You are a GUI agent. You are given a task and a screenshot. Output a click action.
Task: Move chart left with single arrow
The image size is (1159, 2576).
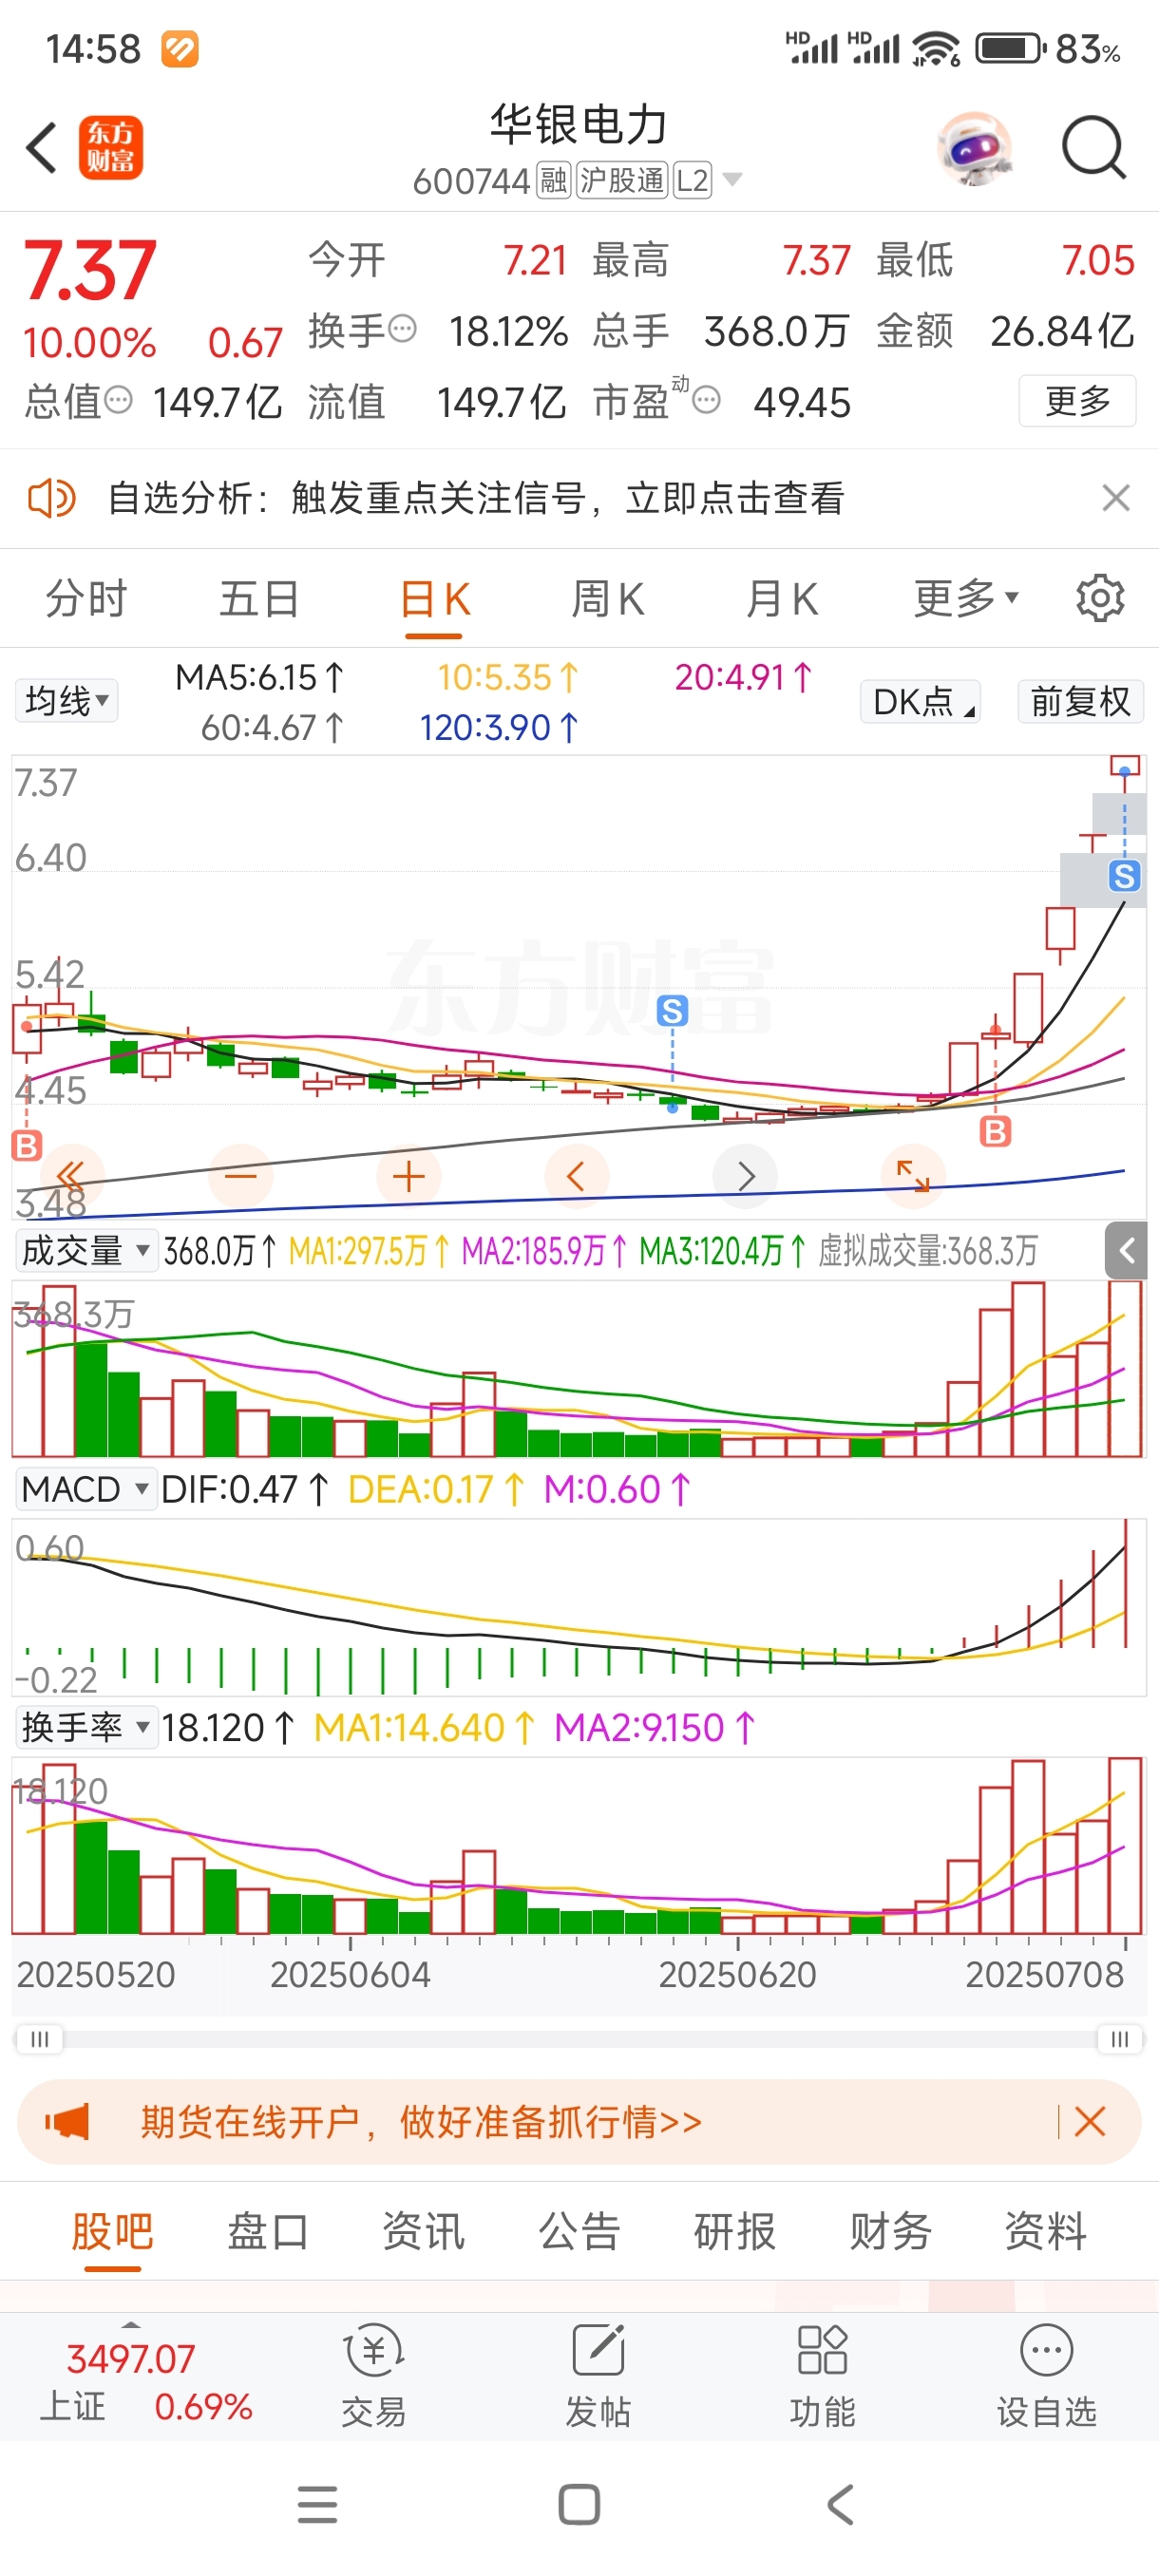pos(577,1176)
